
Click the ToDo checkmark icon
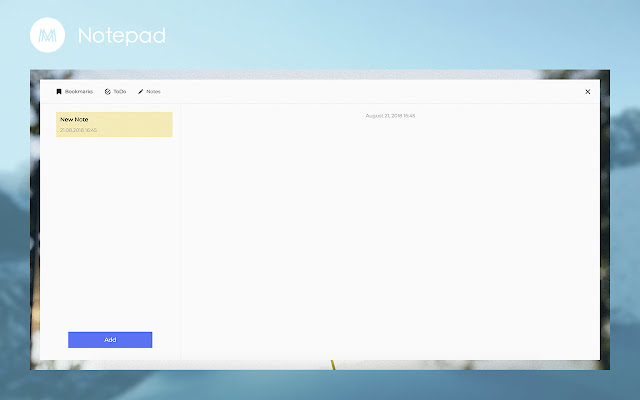(x=108, y=91)
